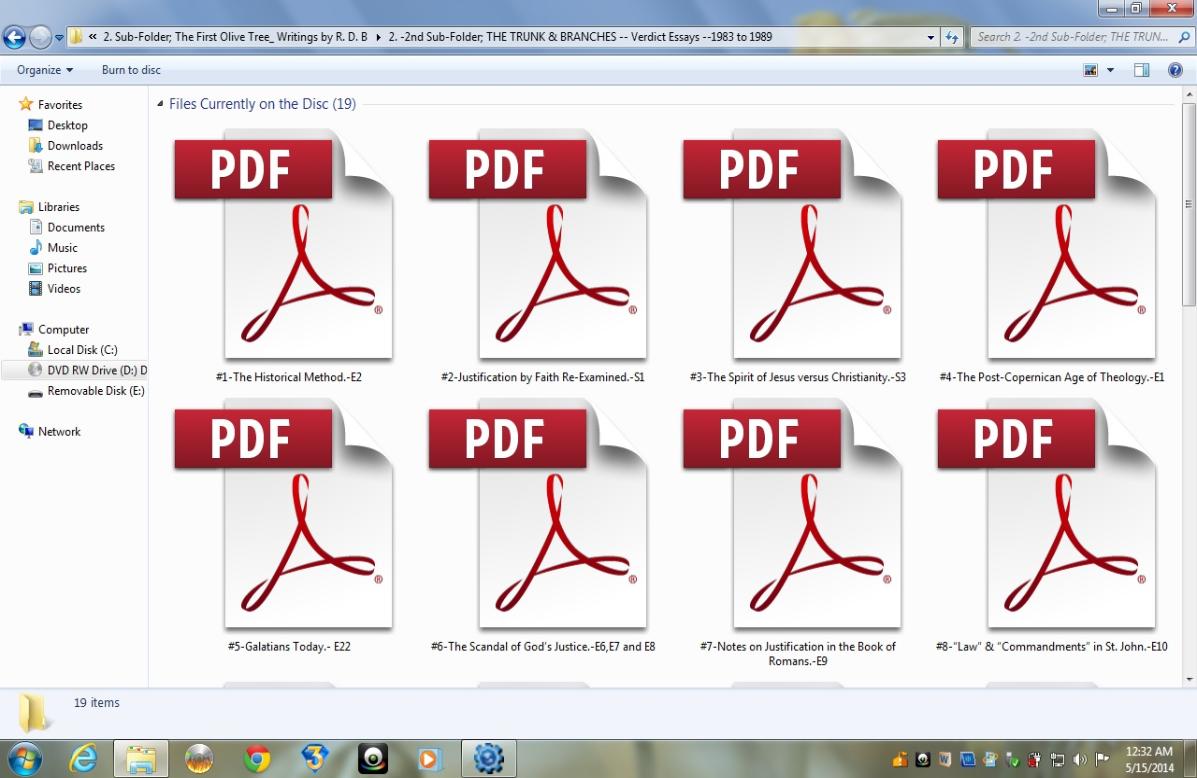Open the address bar history dropdown

pos(931,37)
